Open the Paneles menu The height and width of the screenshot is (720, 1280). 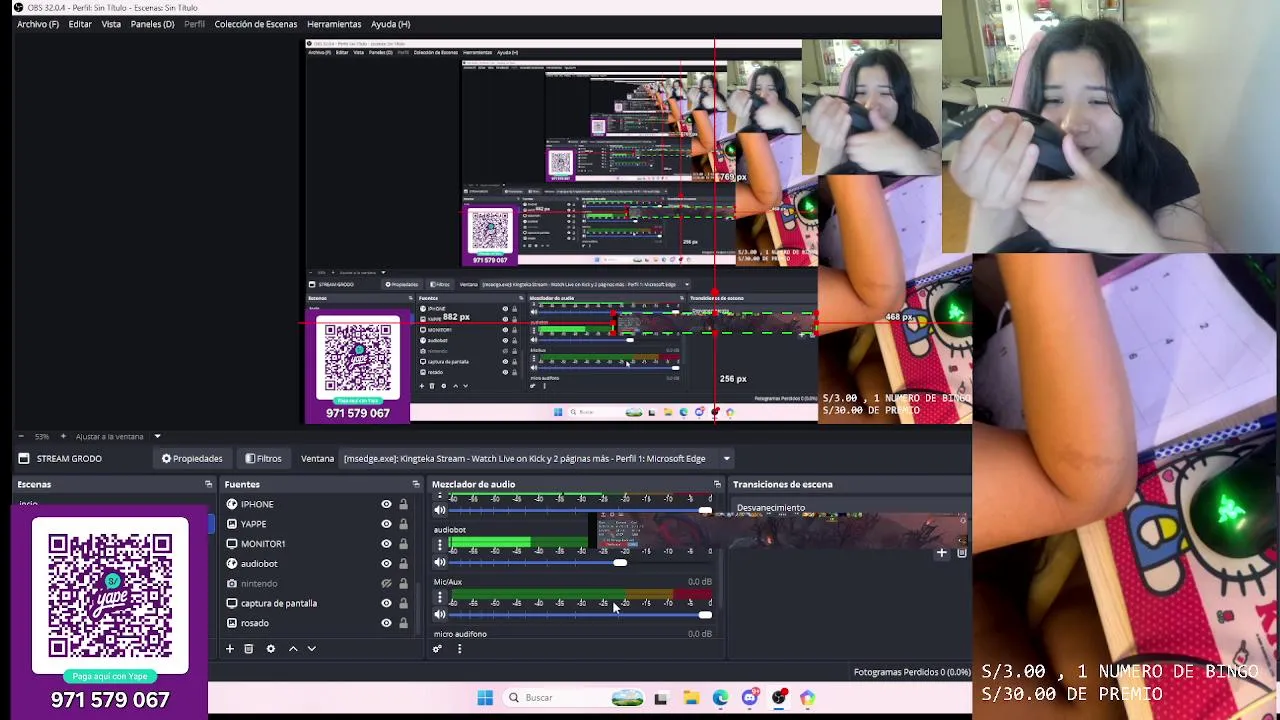152,24
